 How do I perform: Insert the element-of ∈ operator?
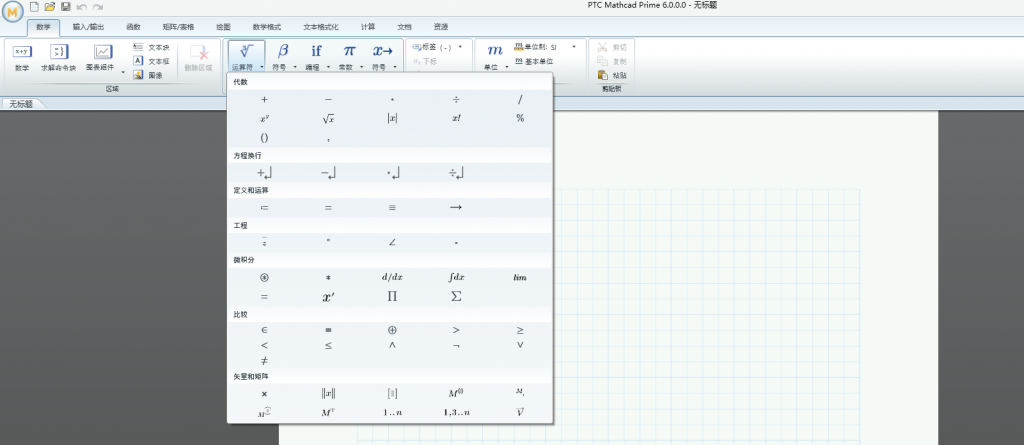tap(264, 331)
